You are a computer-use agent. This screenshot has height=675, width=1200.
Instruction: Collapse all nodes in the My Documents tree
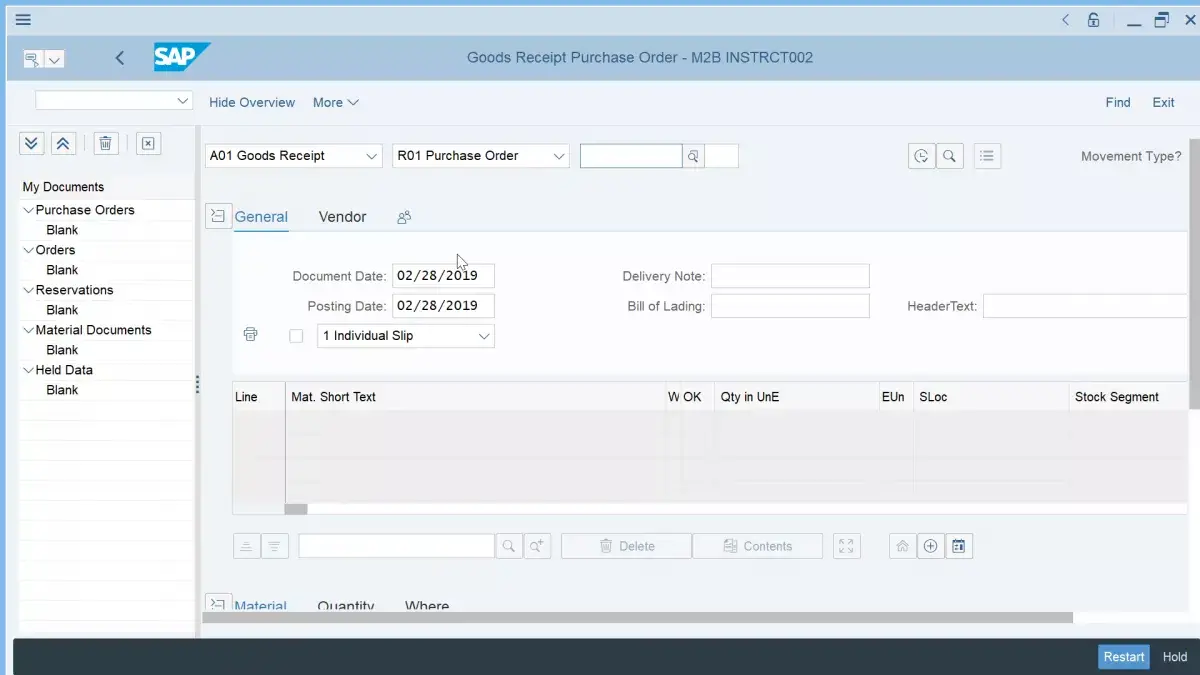pyautogui.click(x=63, y=144)
